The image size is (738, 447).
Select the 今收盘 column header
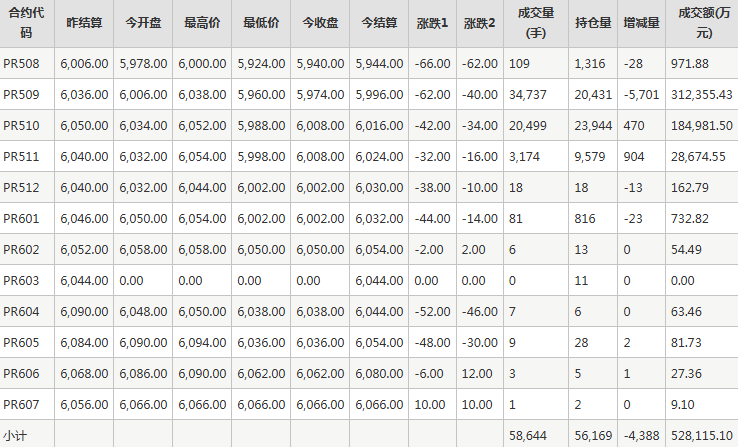coord(320,23)
